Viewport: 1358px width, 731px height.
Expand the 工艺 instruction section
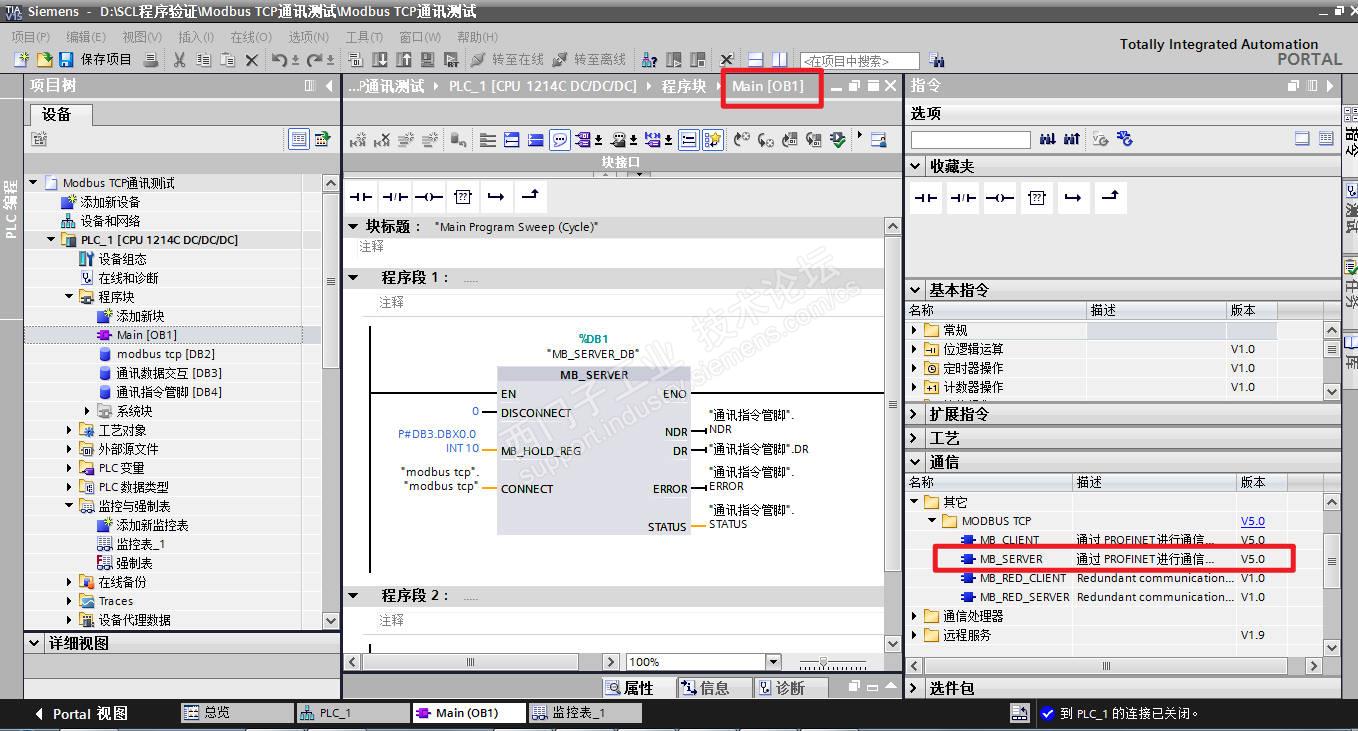pos(916,438)
